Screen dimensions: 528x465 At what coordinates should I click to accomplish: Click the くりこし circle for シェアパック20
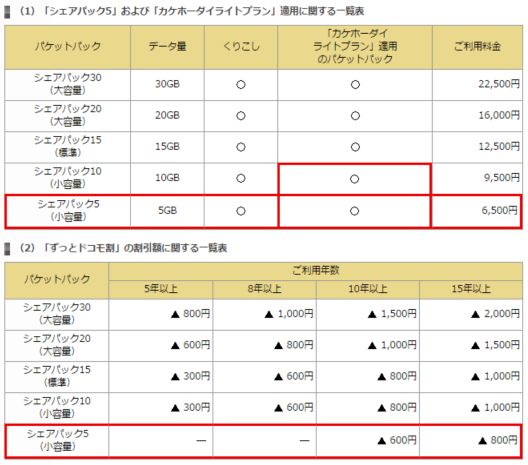241,116
